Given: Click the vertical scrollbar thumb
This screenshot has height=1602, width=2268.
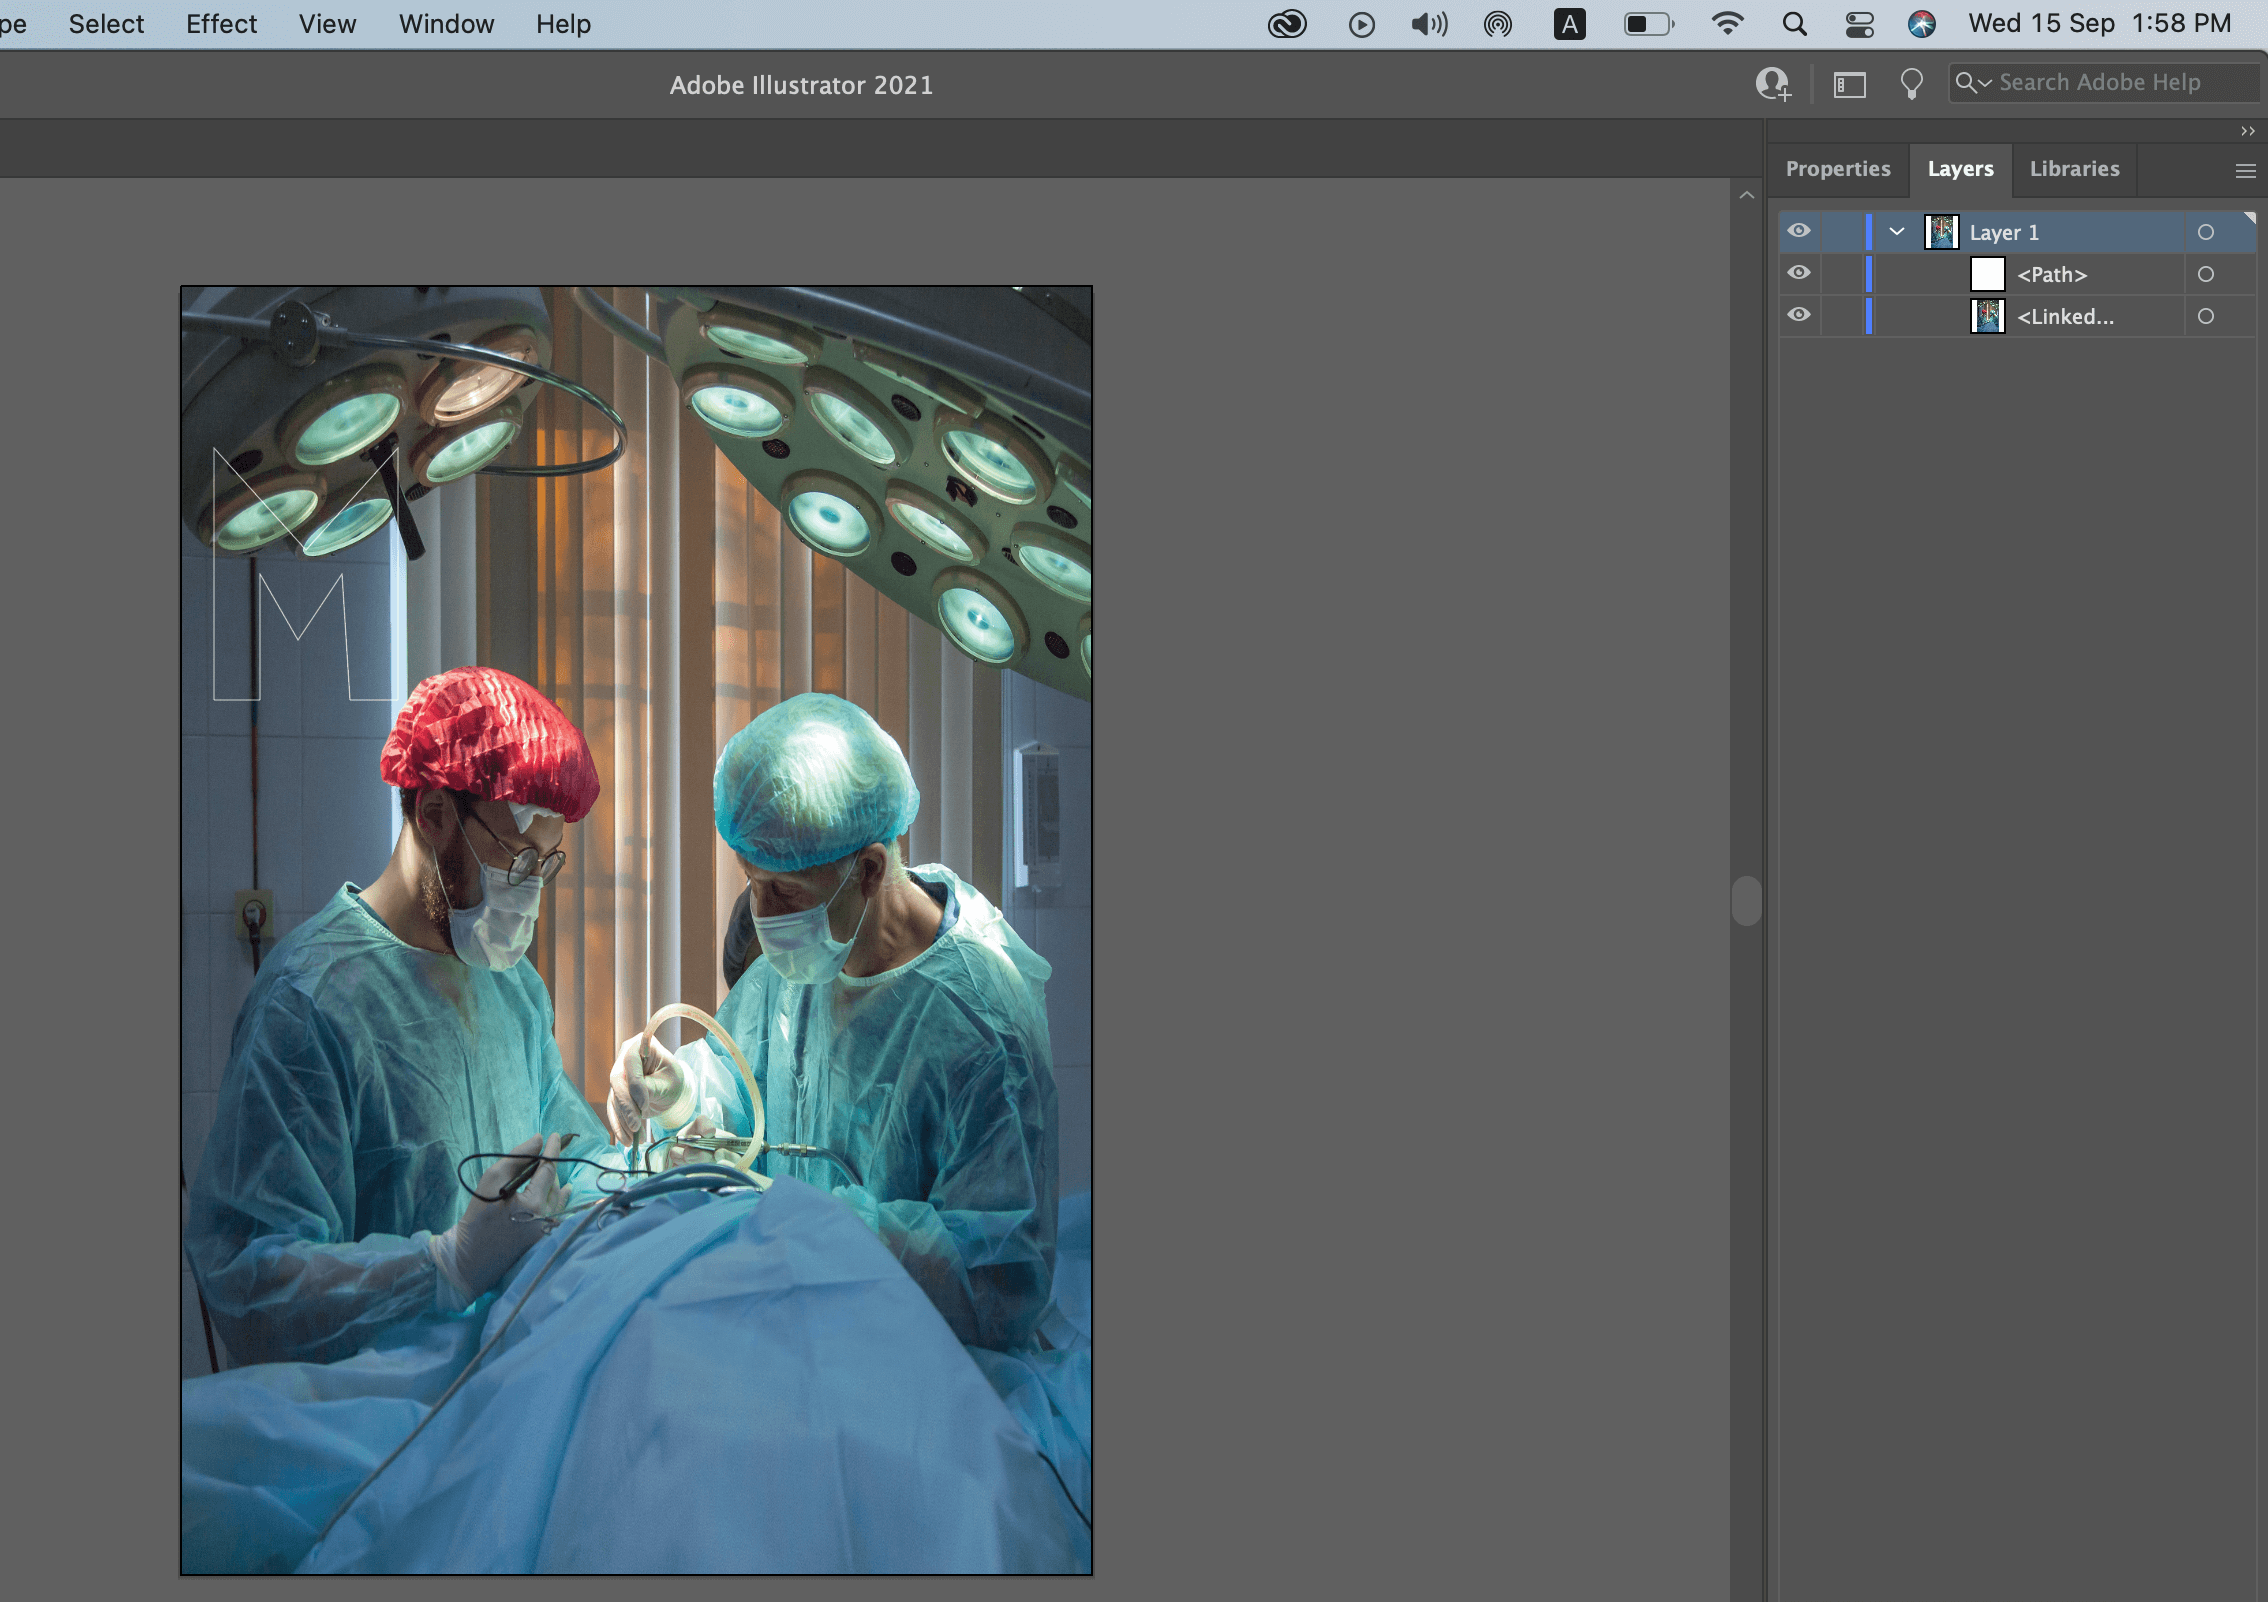Looking at the screenshot, I should (1746, 901).
